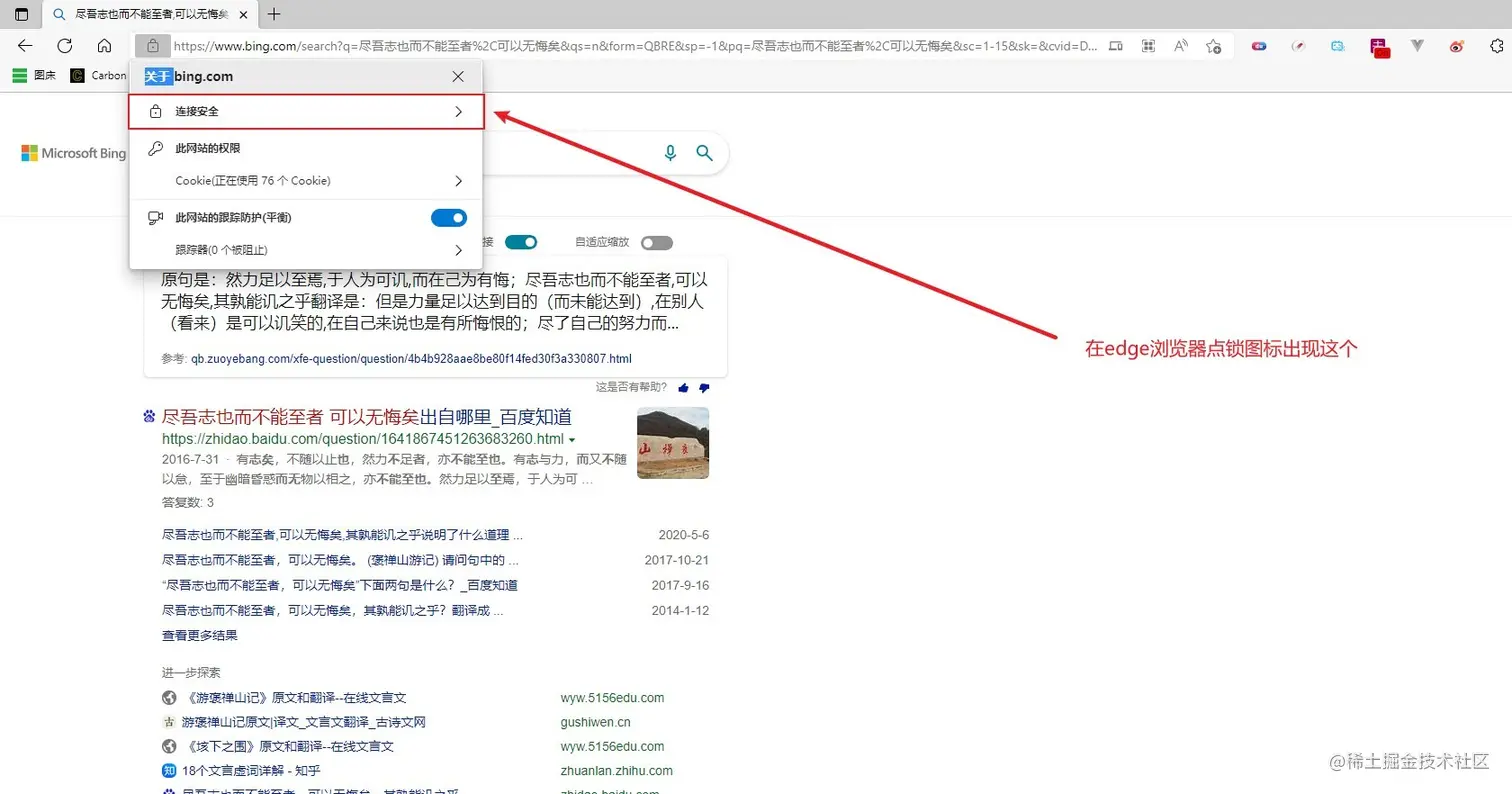Expand the 跟踪器 blocked trackers list
The height and width of the screenshot is (794, 1512).
458,250
